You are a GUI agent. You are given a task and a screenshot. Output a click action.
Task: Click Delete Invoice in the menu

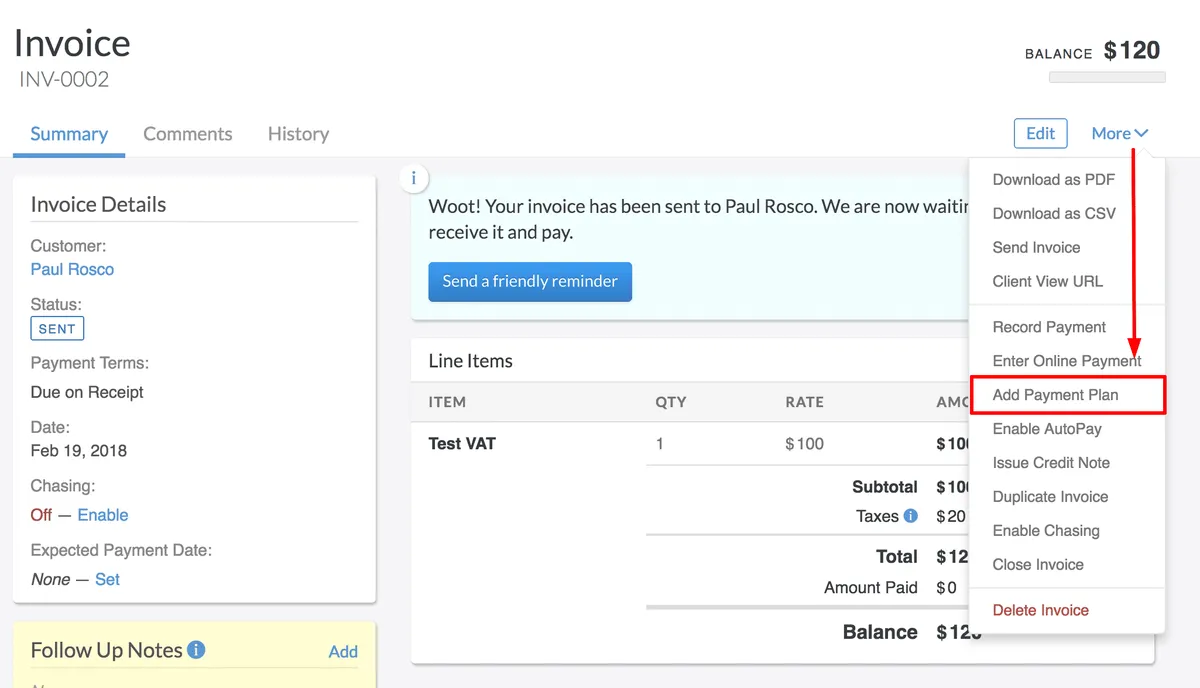1040,610
